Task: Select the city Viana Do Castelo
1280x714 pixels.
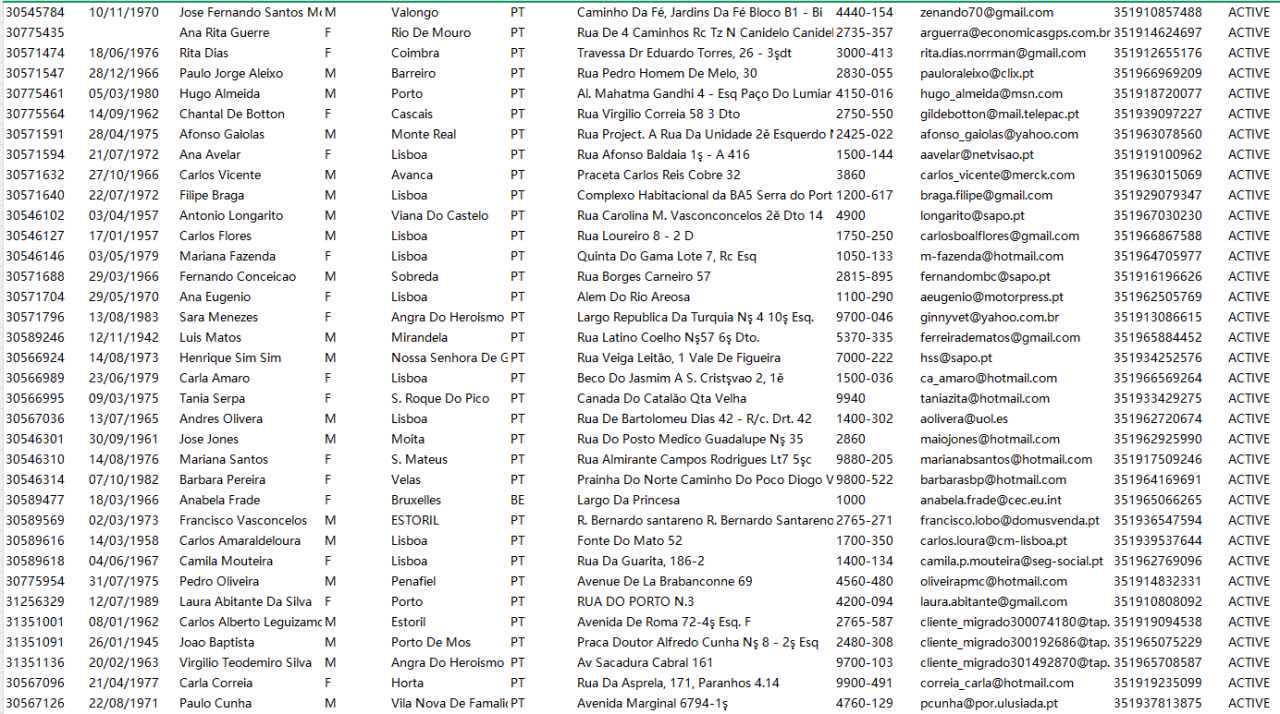Action: pyautogui.click(x=440, y=216)
